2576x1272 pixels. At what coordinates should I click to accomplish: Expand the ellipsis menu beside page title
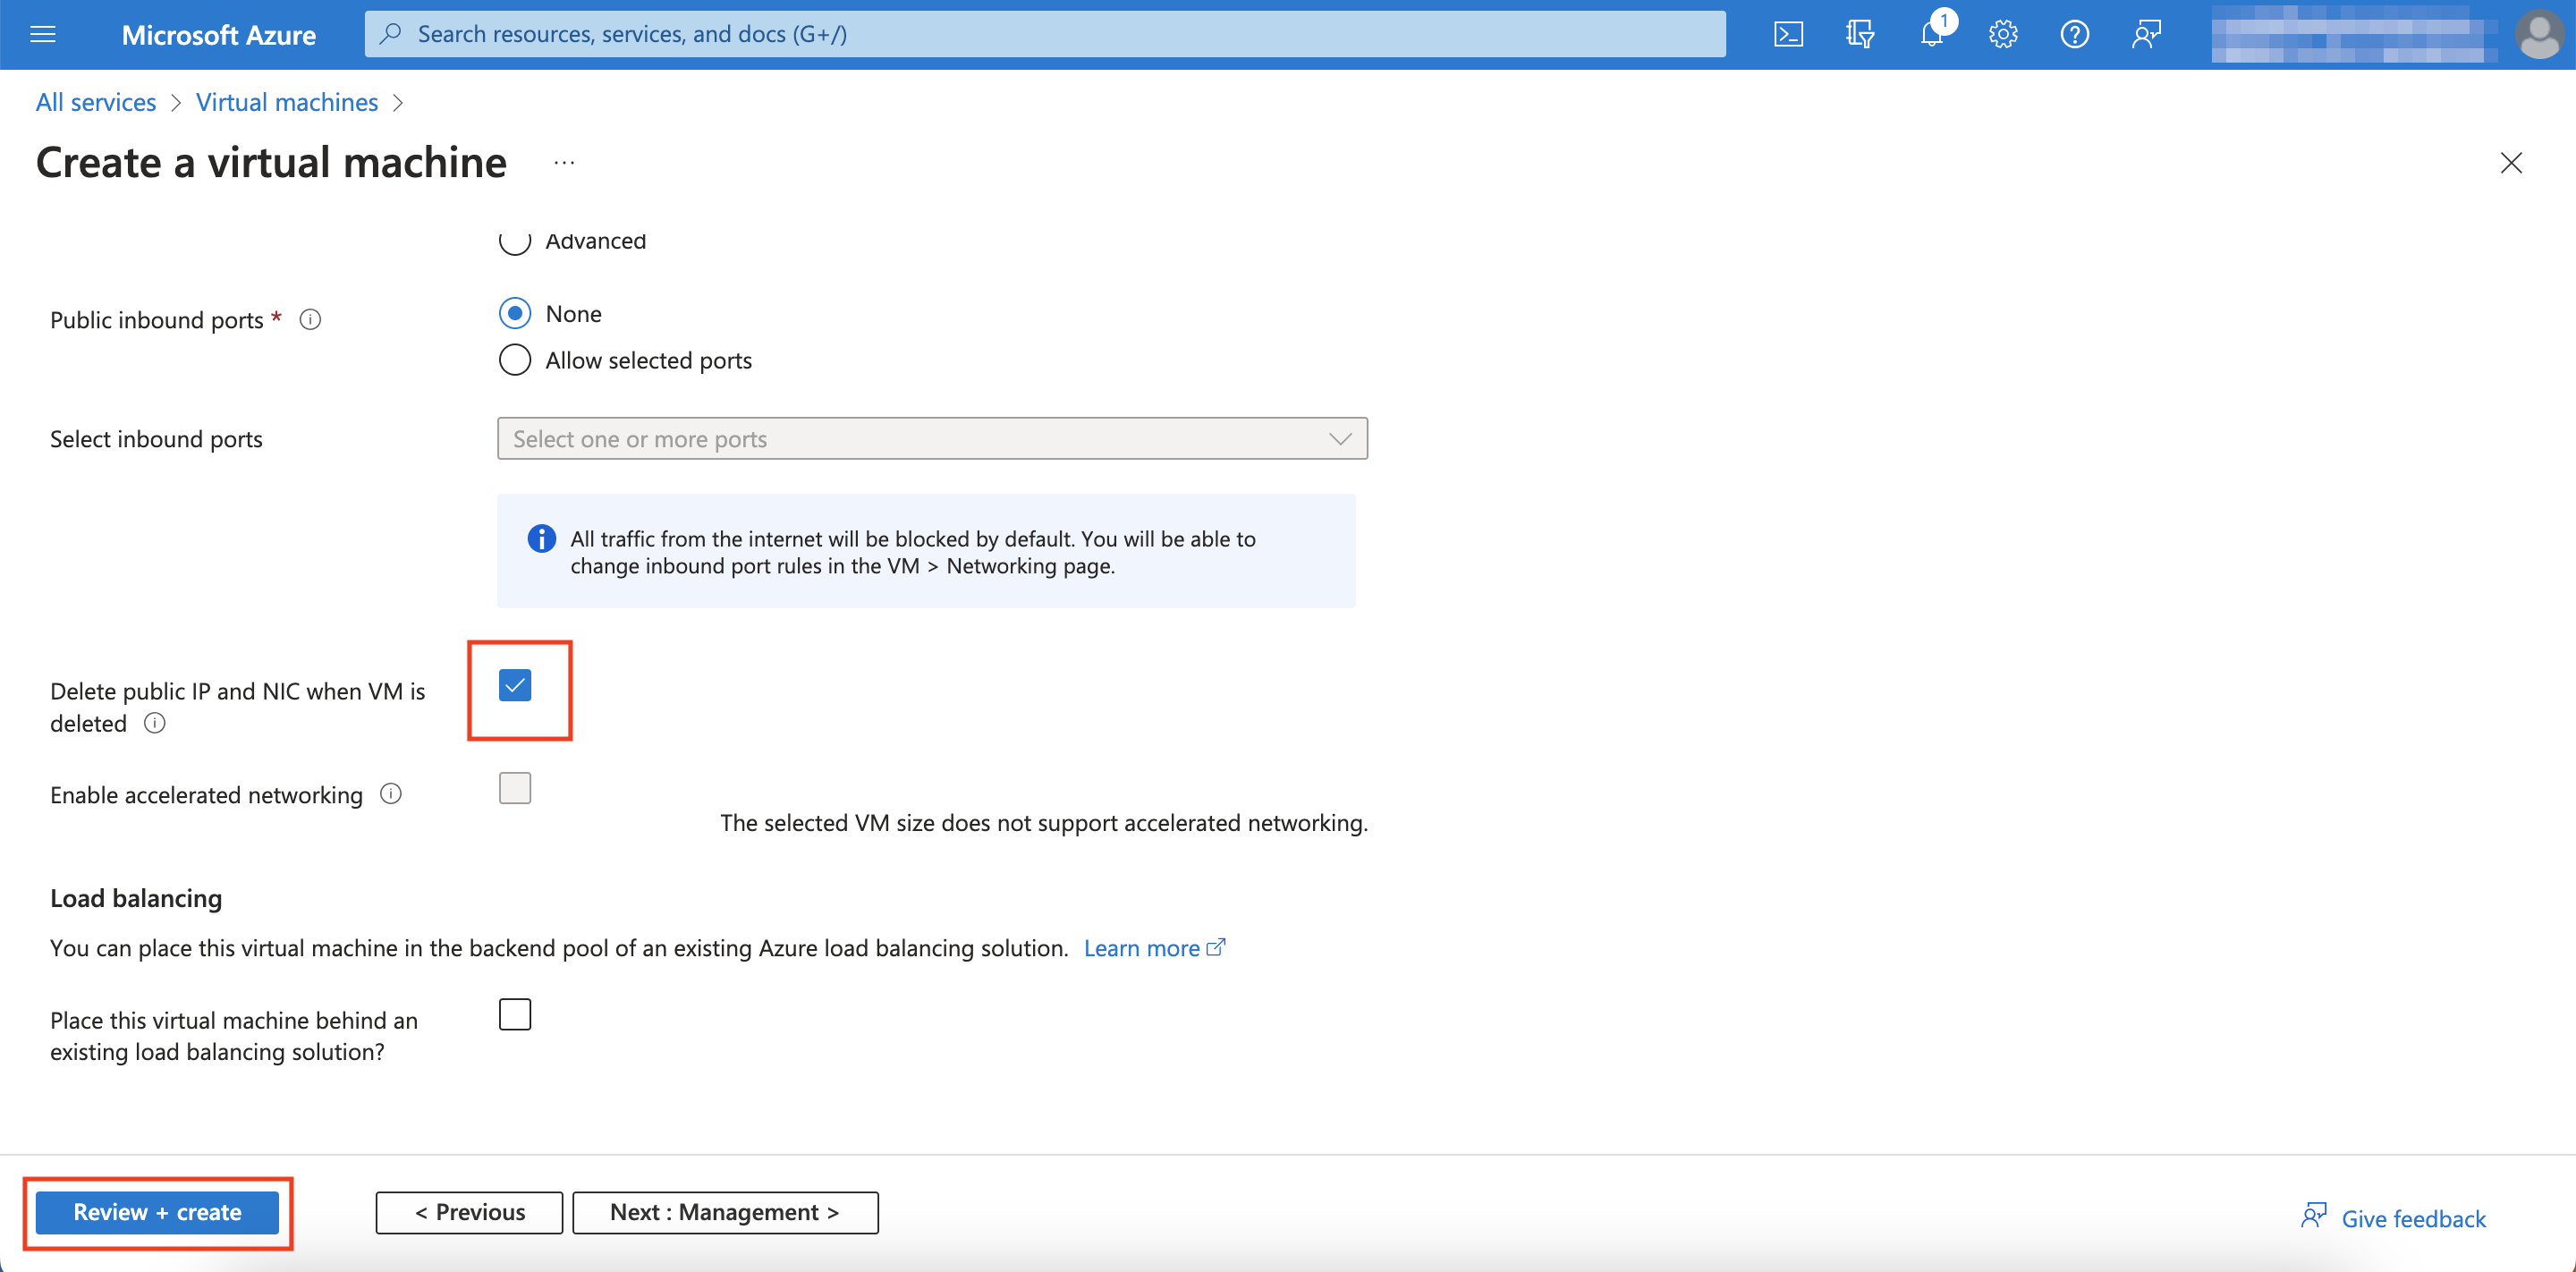coord(563,162)
